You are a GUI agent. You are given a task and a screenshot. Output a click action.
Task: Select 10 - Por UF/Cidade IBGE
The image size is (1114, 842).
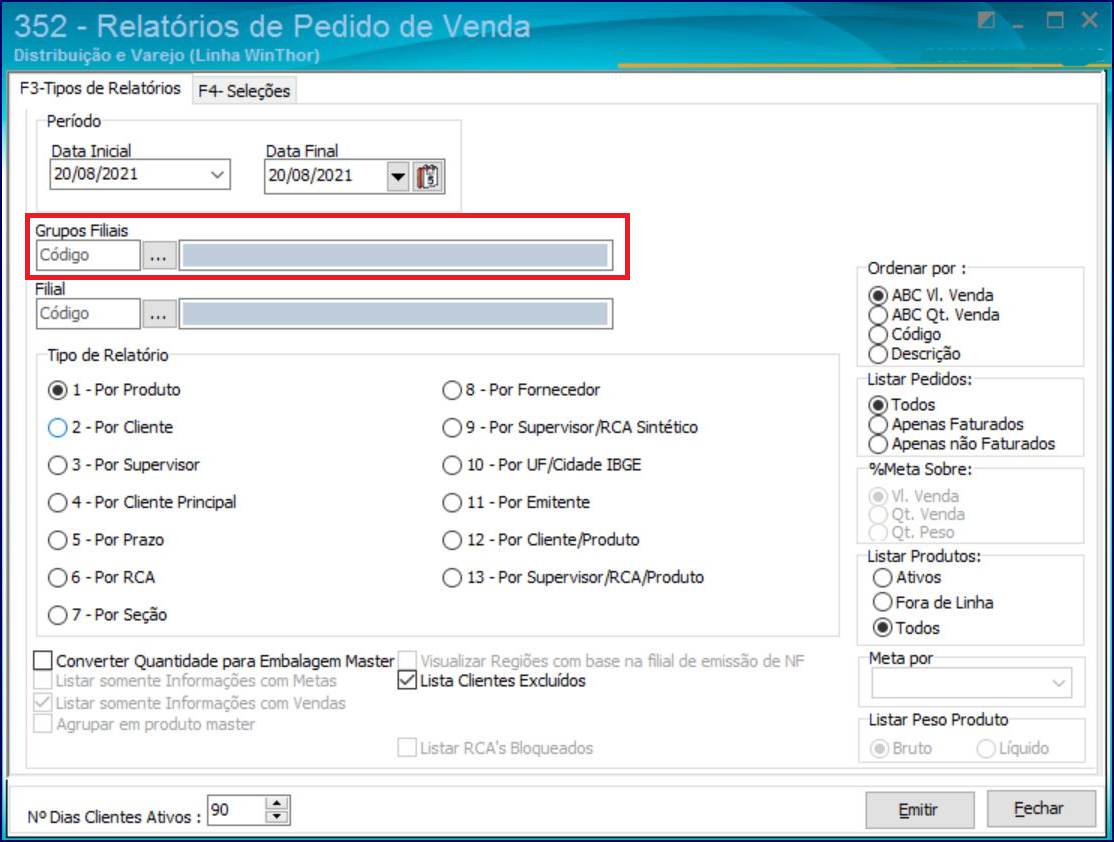[x=542, y=465]
